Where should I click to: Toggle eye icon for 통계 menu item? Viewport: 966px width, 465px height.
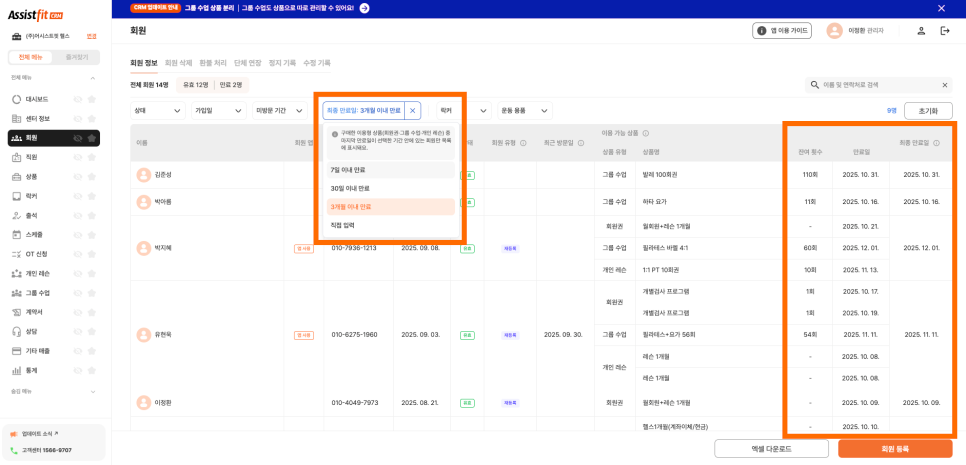[x=77, y=370]
